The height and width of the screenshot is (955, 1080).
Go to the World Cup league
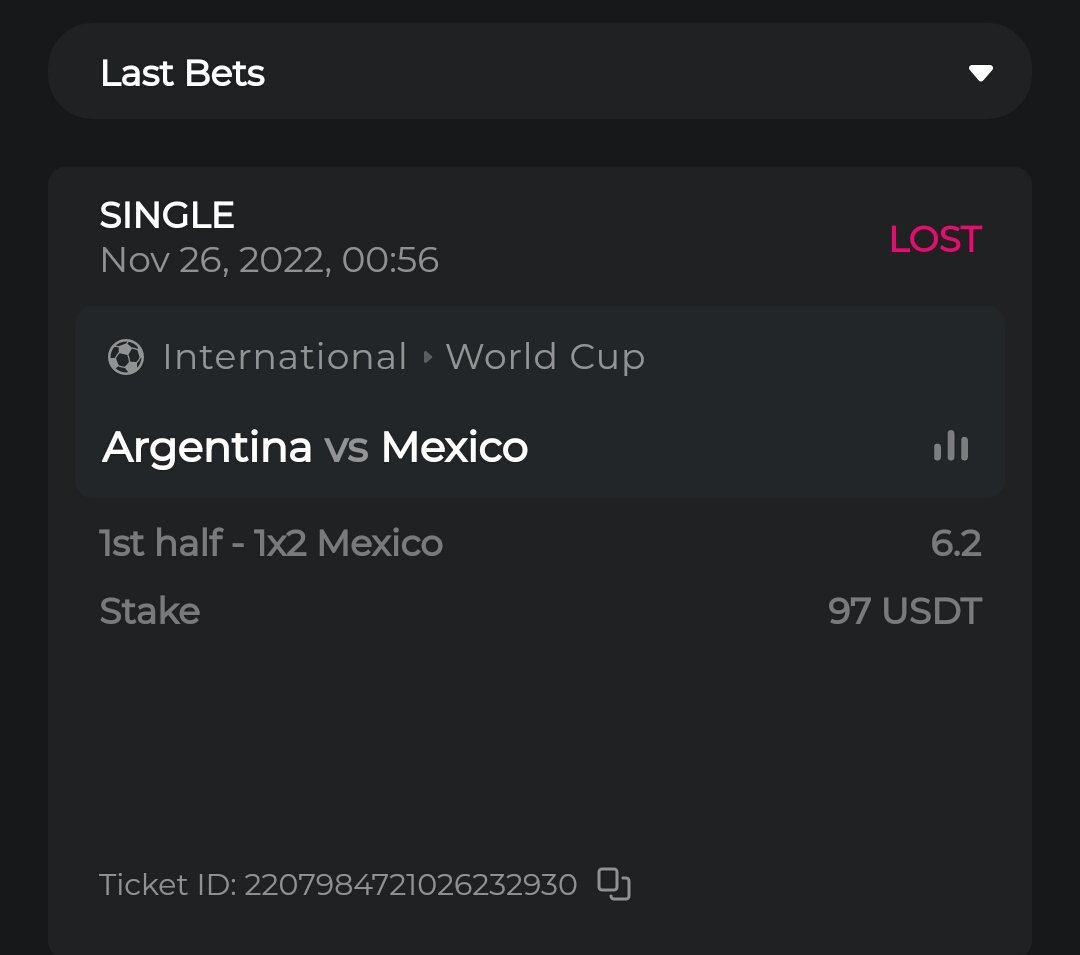[x=545, y=357]
